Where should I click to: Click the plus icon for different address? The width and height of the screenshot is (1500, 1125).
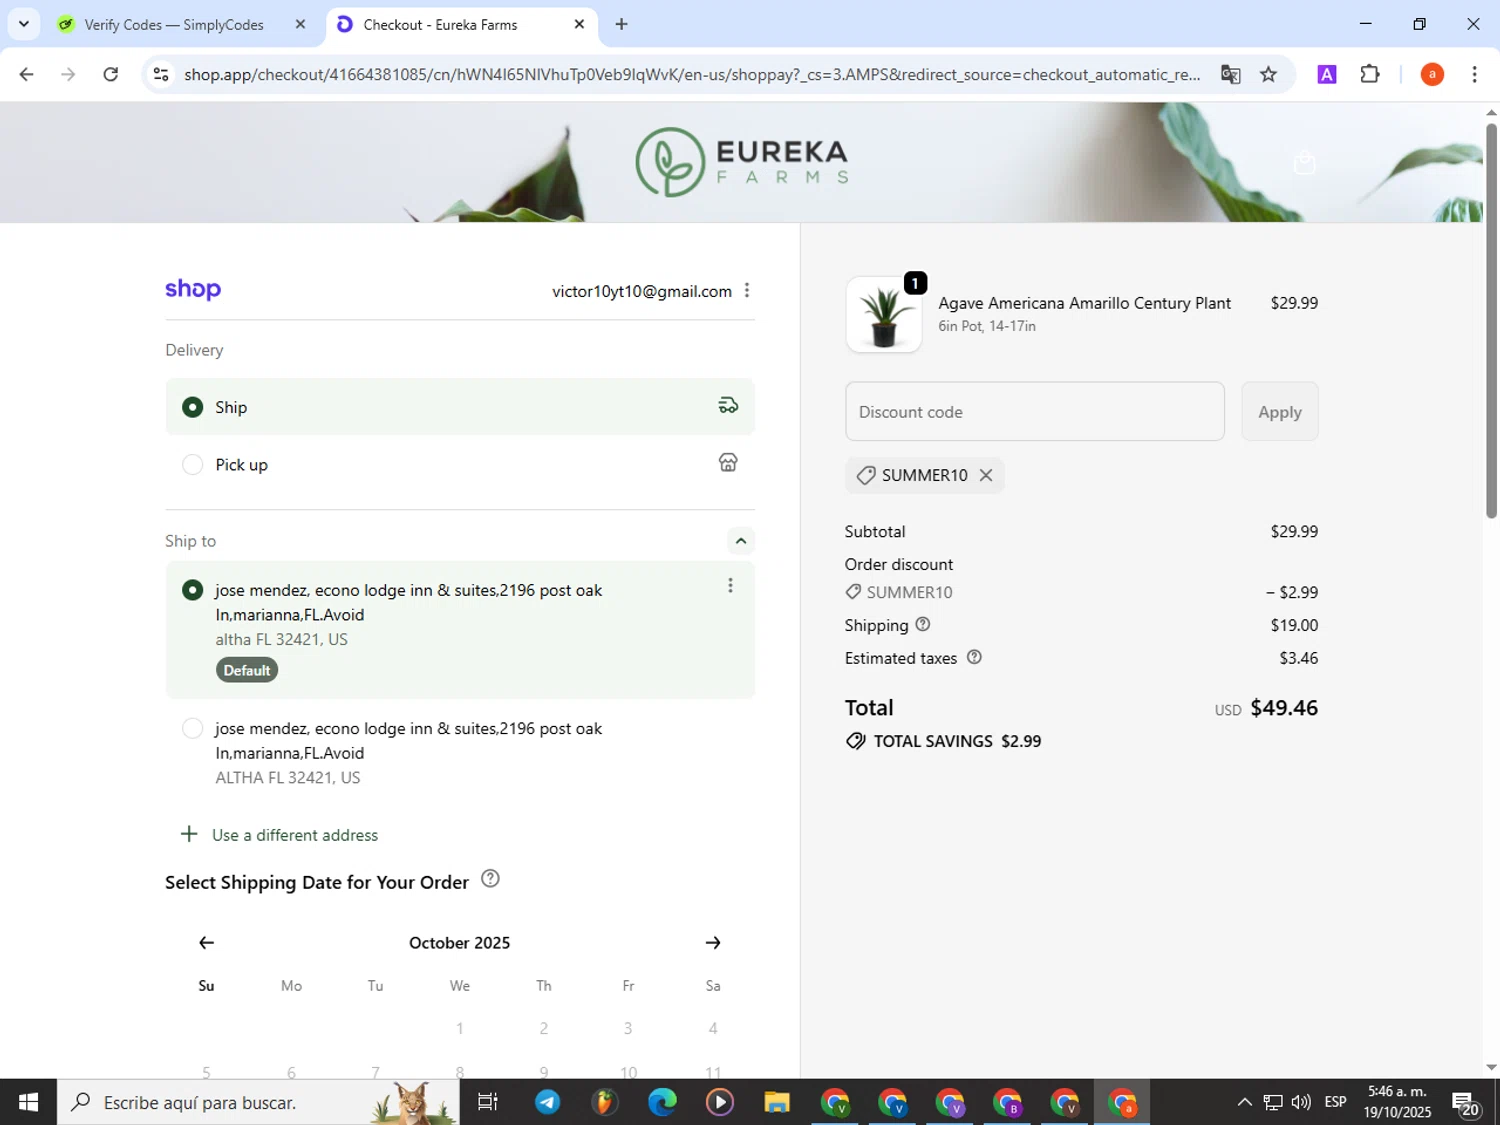pyautogui.click(x=189, y=834)
